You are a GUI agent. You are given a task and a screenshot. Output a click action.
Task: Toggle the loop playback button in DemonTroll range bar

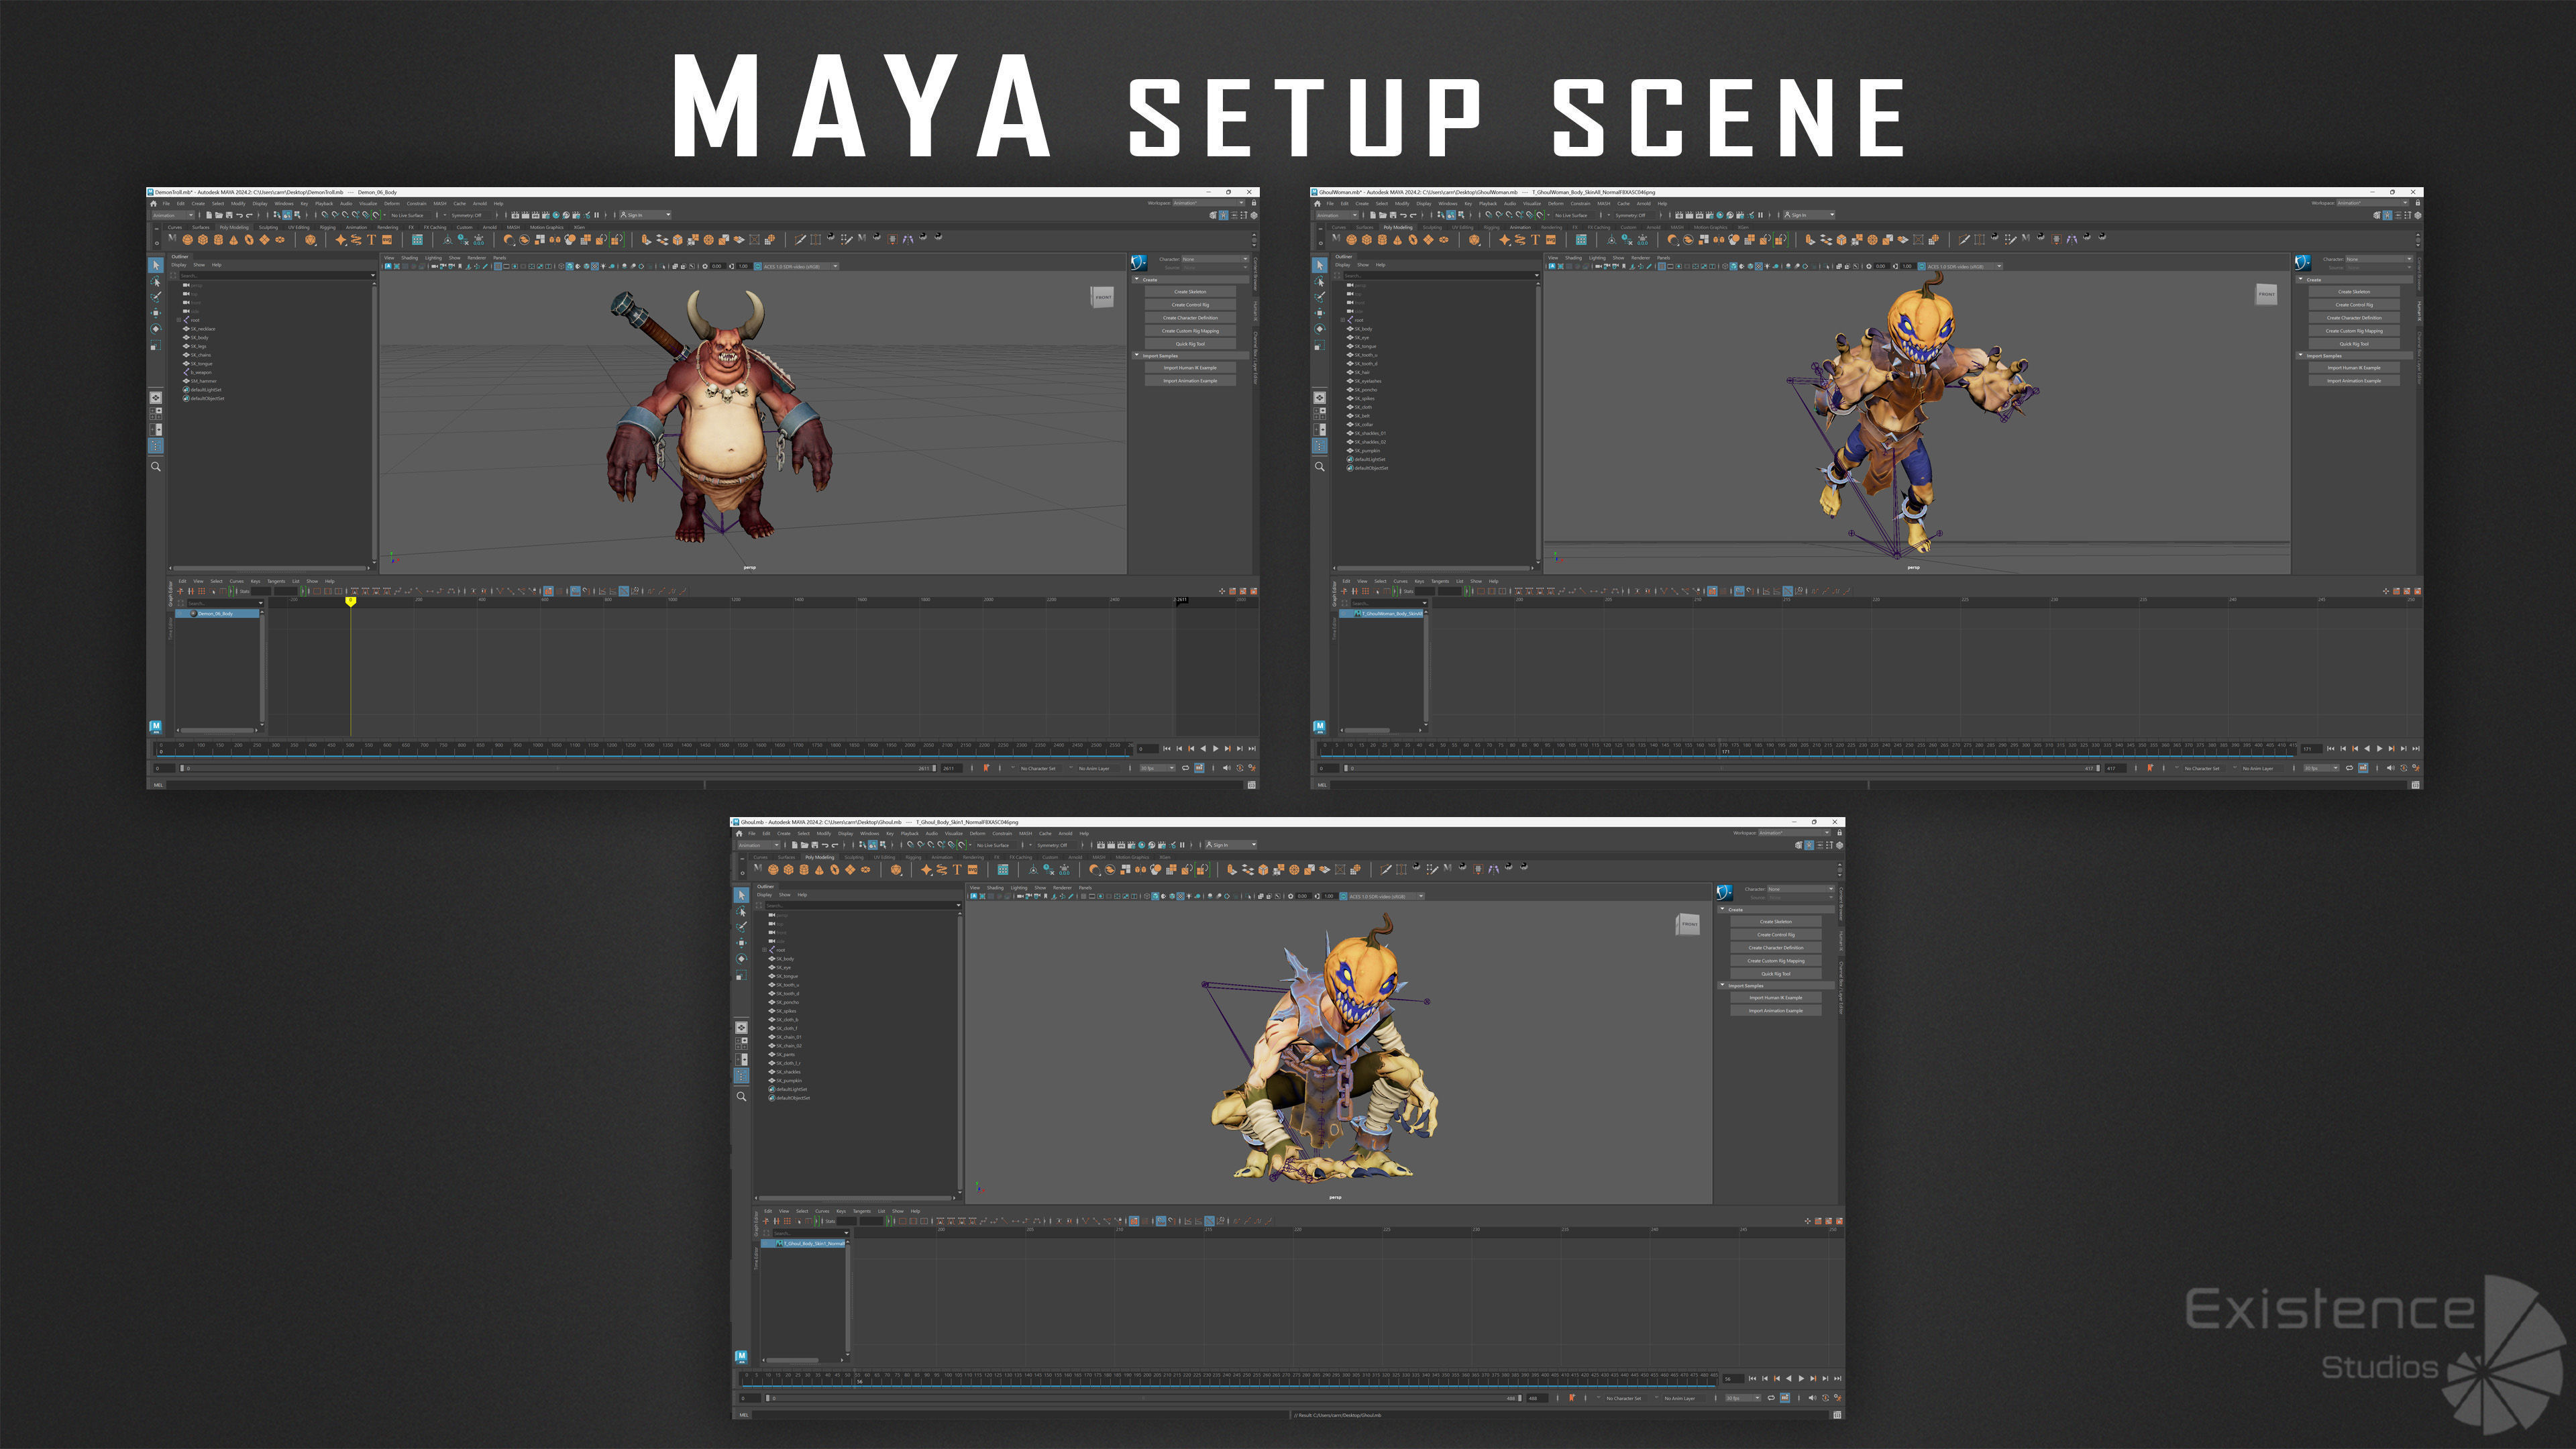(1186, 768)
